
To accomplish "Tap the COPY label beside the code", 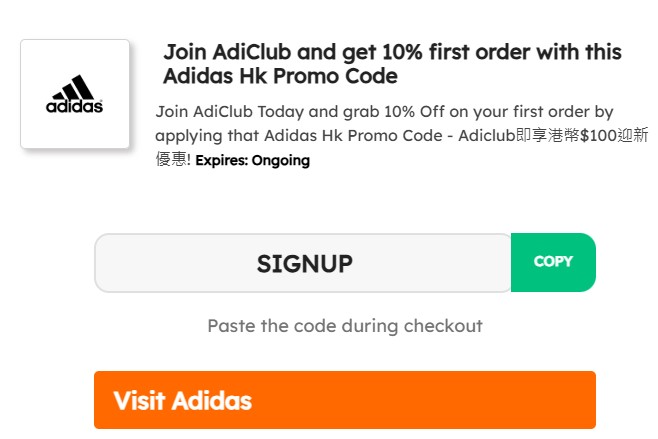I will coord(553,262).
